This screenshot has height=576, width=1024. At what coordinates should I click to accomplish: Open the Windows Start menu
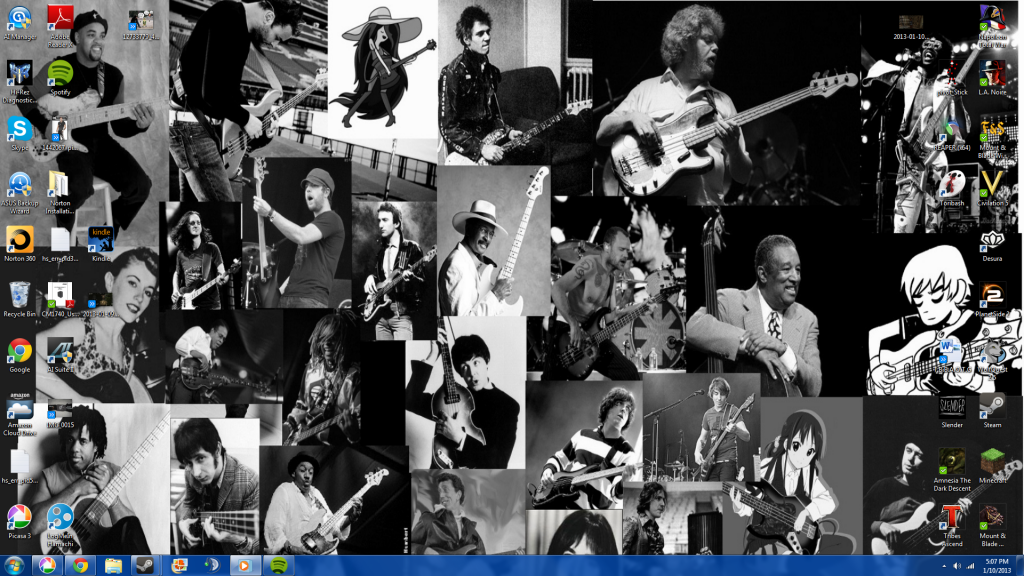(x=14, y=566)
